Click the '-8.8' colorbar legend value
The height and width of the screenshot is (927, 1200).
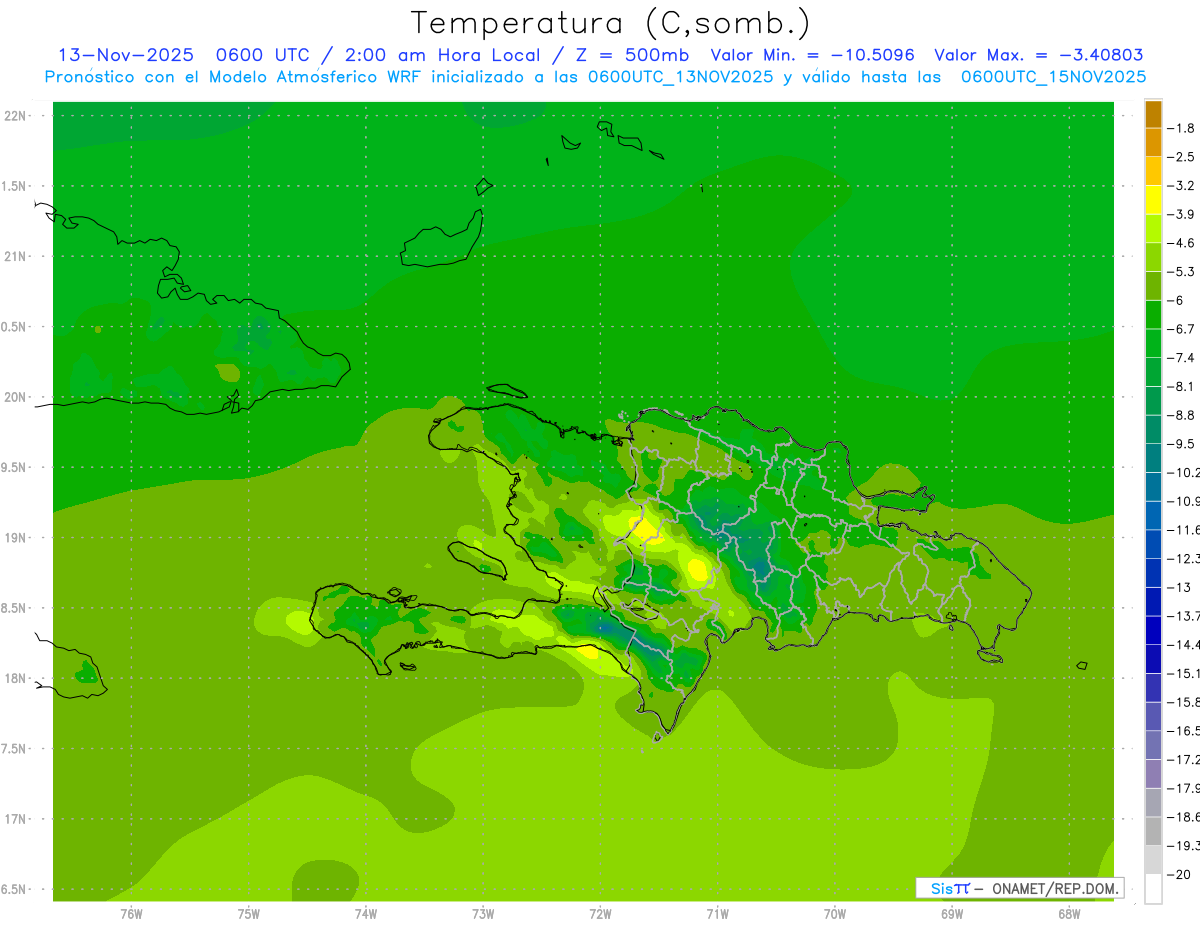point(1182,415)
